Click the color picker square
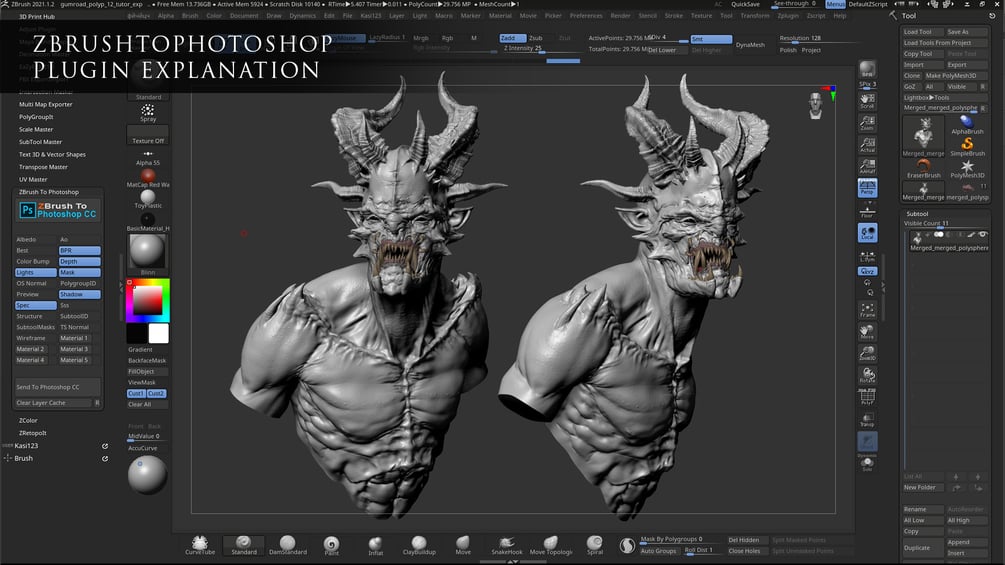This screenshot has width=1005, height=565. tap(147, 300)
